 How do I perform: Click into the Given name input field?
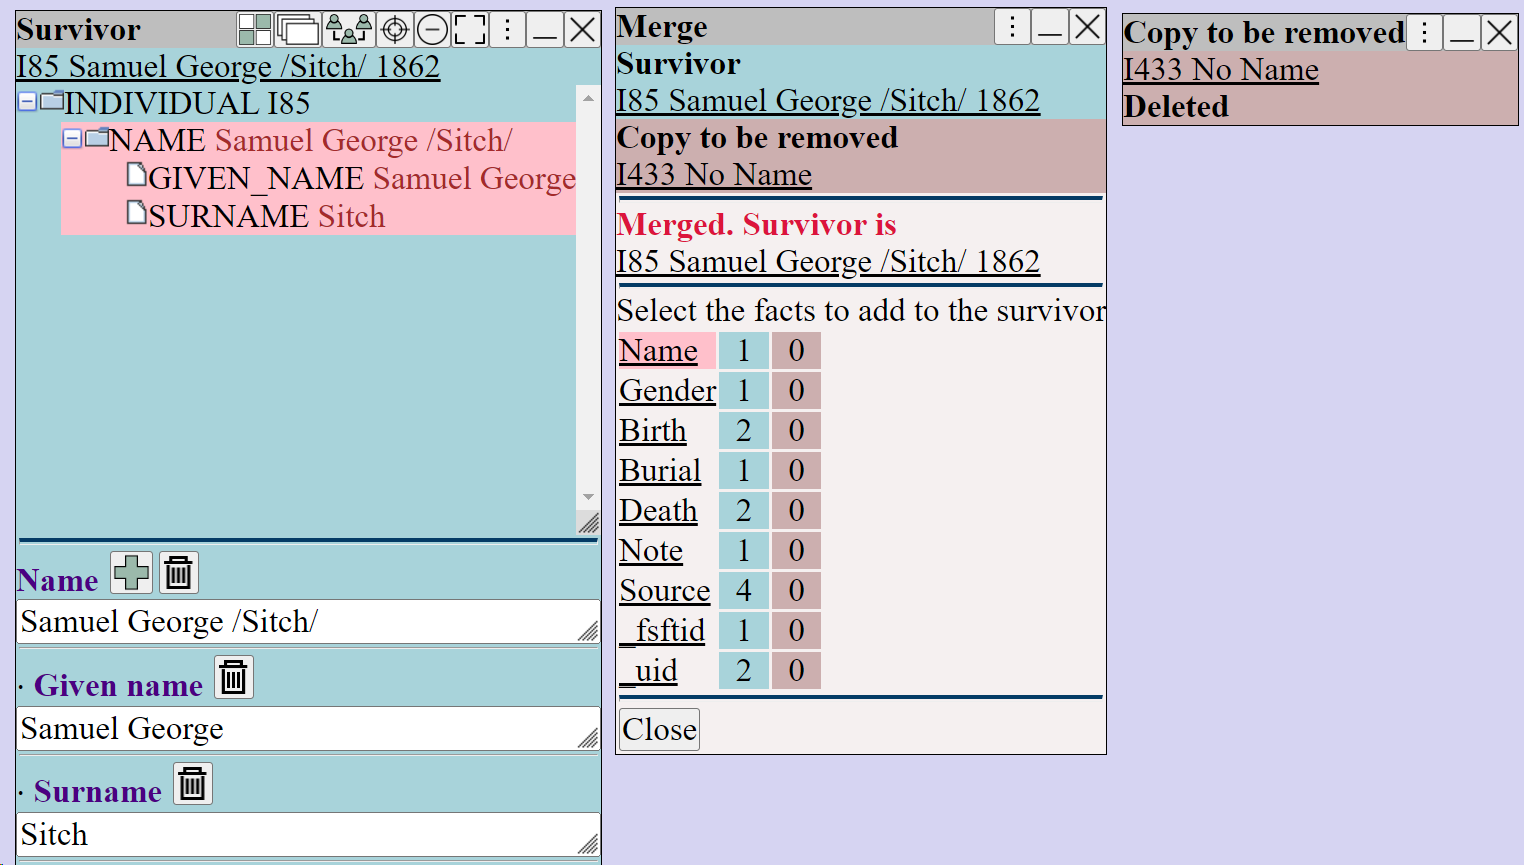[x=309, y=729]
